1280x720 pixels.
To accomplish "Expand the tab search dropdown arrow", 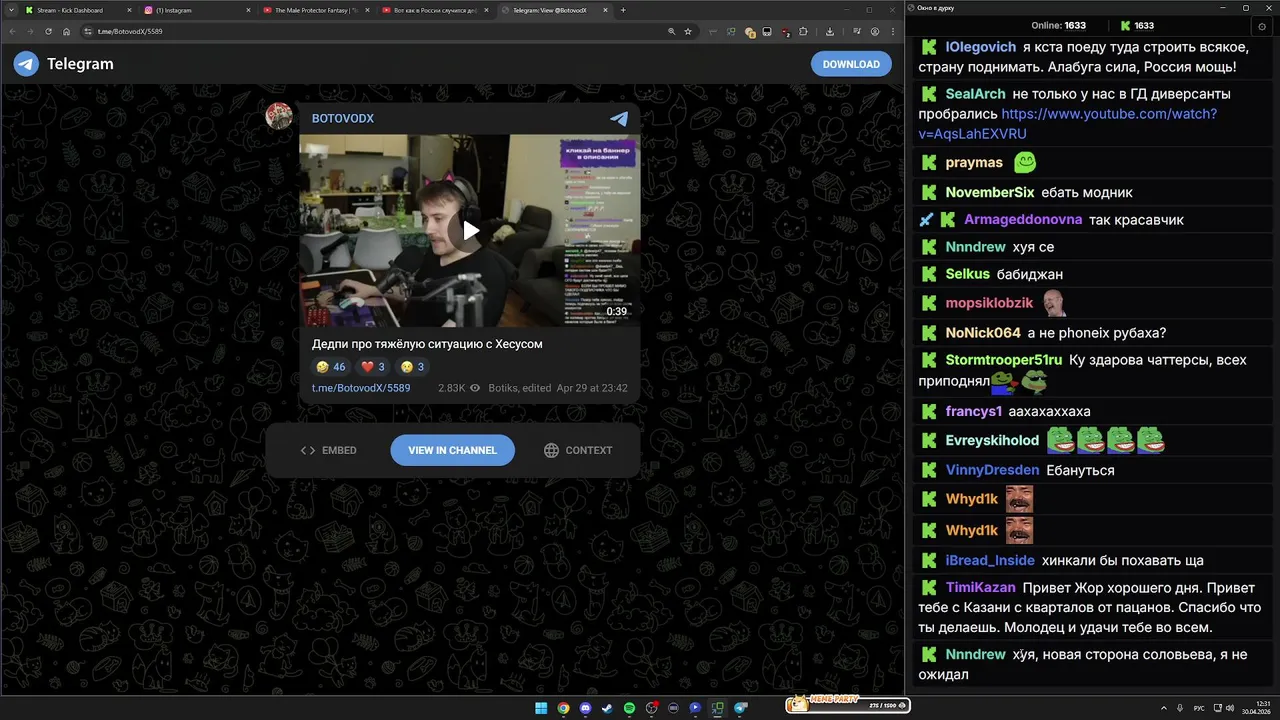I will (9, 10).
